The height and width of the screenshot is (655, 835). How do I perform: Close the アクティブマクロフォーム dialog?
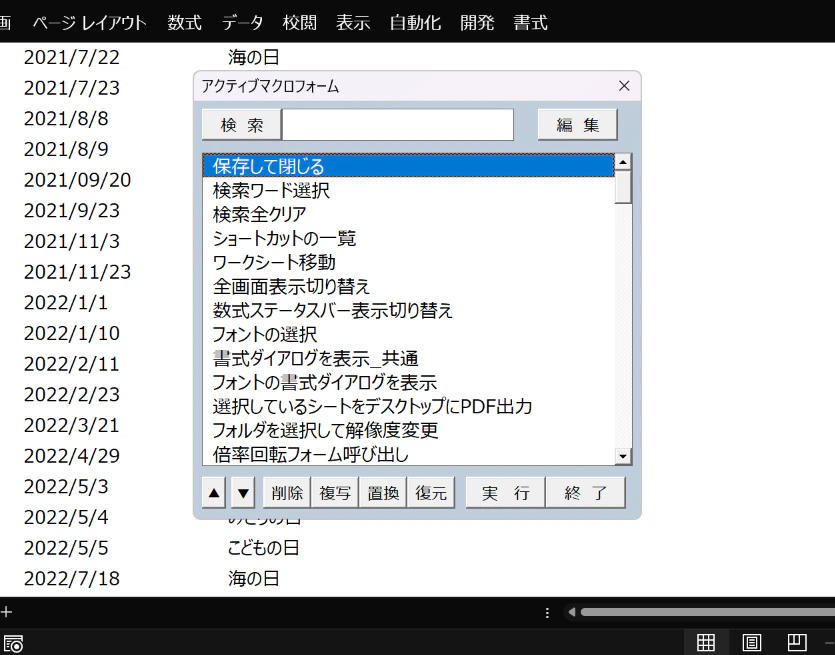624,86
